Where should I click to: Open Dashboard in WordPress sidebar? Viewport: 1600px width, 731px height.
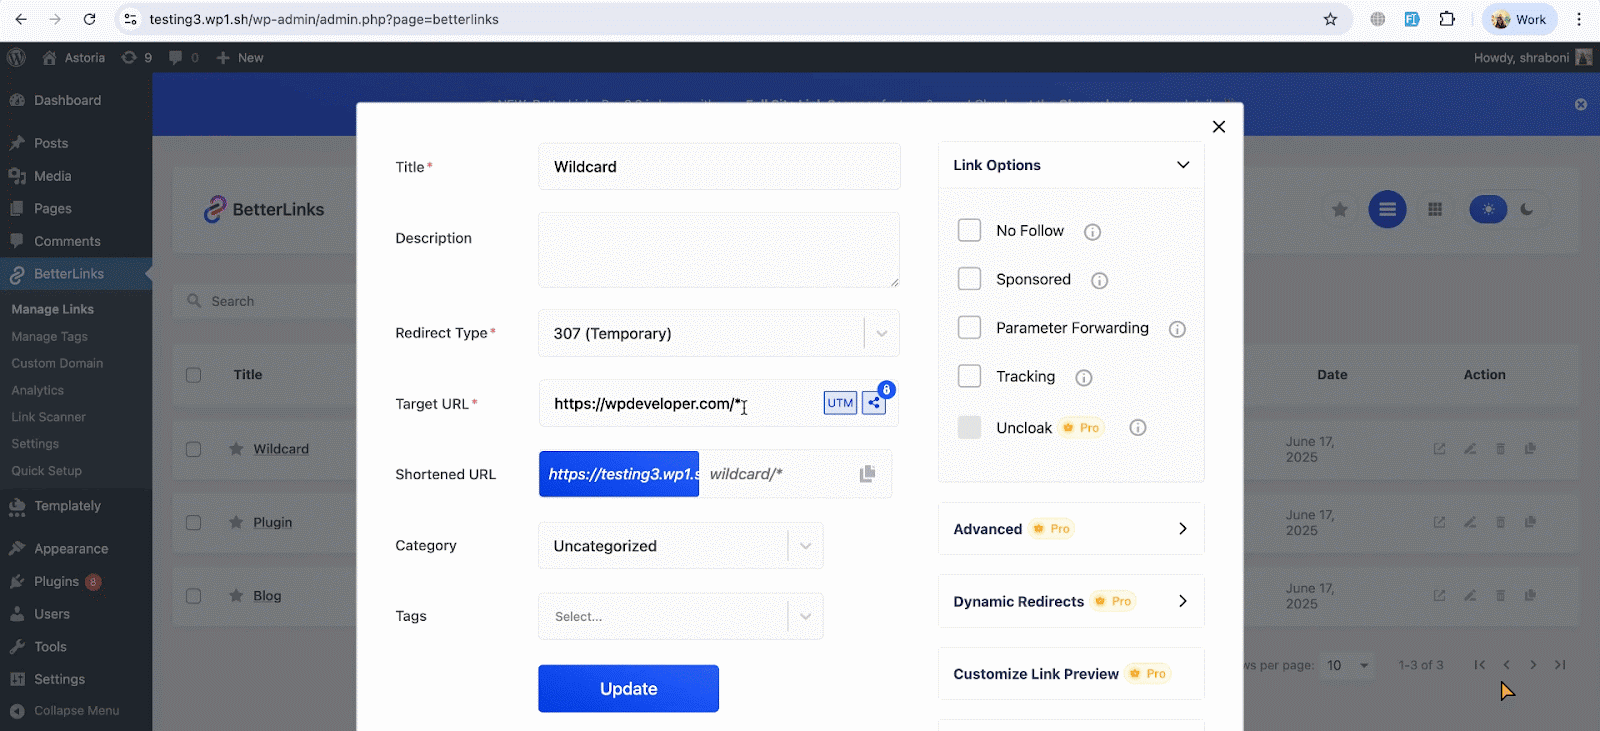(x=67, y=100)
